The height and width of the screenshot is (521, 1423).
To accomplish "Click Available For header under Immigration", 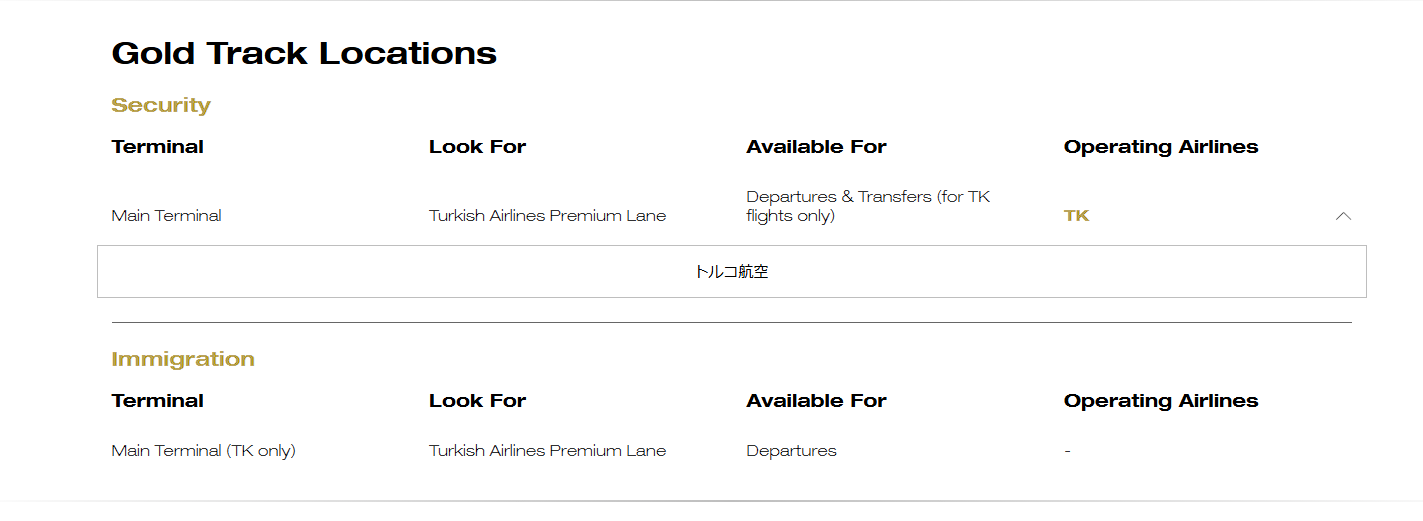I will point(816,401).
